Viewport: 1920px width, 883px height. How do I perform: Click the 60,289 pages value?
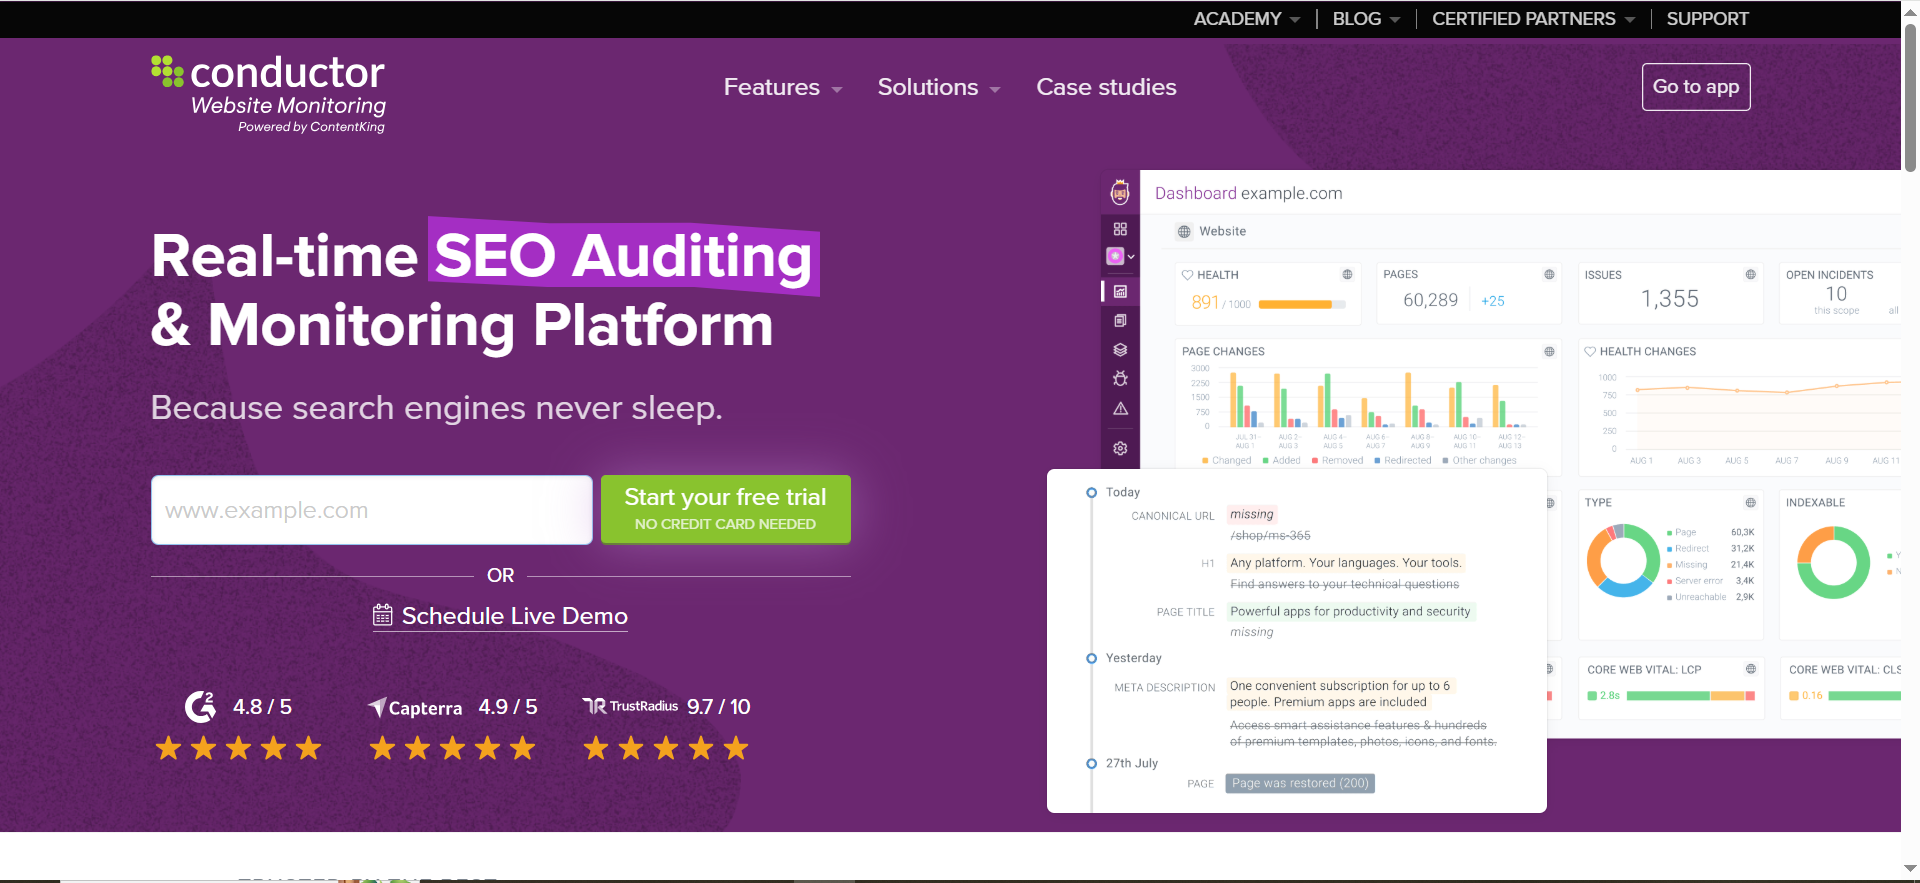(x=1430, y=300)
